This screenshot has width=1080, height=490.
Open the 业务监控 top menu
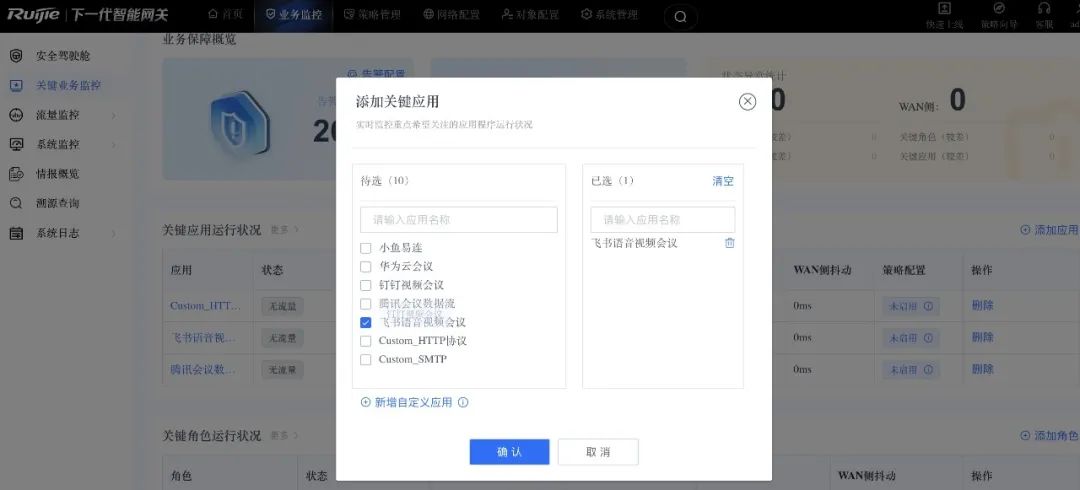coord(294,14)
